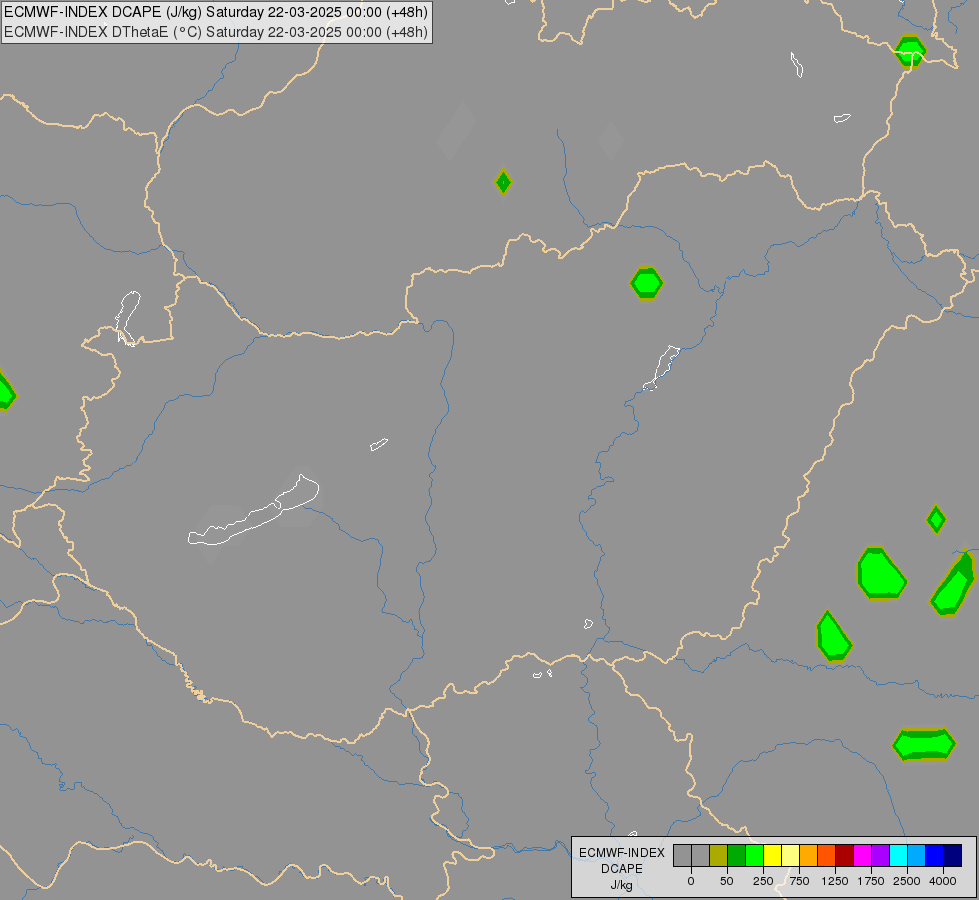This screenshot has width=979, height=900.
Task: Click the light blue legend swatch
Action: (917, 855)
